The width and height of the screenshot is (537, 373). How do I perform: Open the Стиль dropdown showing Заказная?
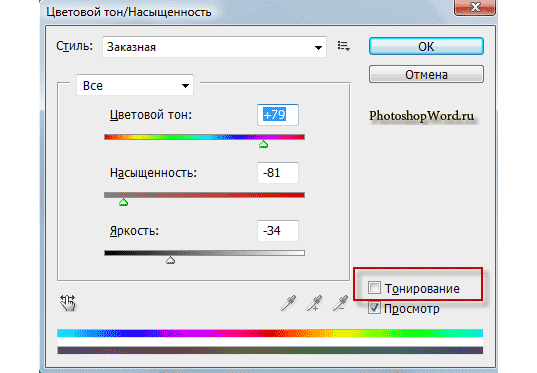point(214,47)
